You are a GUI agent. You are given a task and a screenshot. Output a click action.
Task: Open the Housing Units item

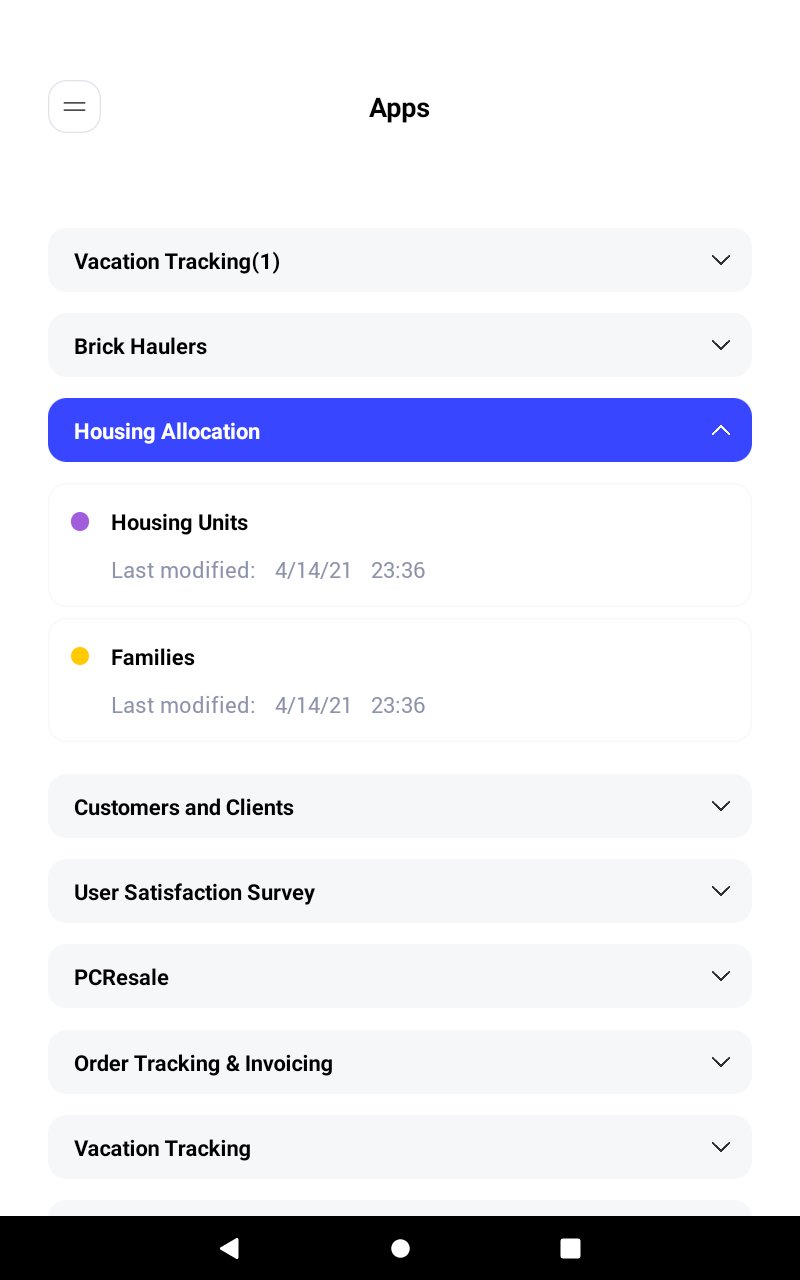(x=179, y=522)
